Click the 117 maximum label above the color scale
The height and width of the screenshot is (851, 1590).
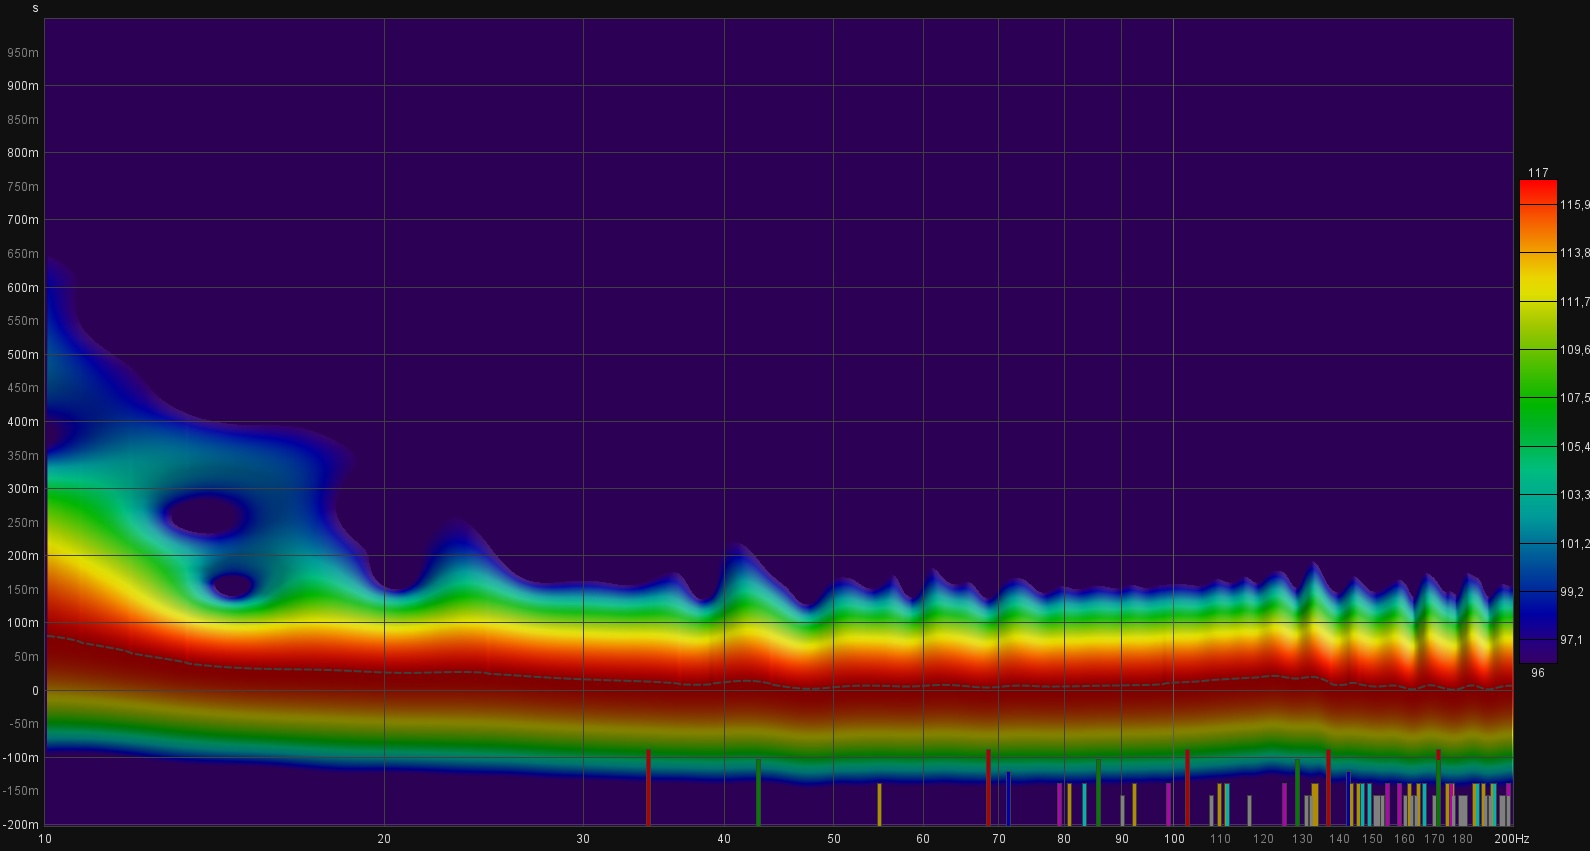click(x=1537, y=173)
